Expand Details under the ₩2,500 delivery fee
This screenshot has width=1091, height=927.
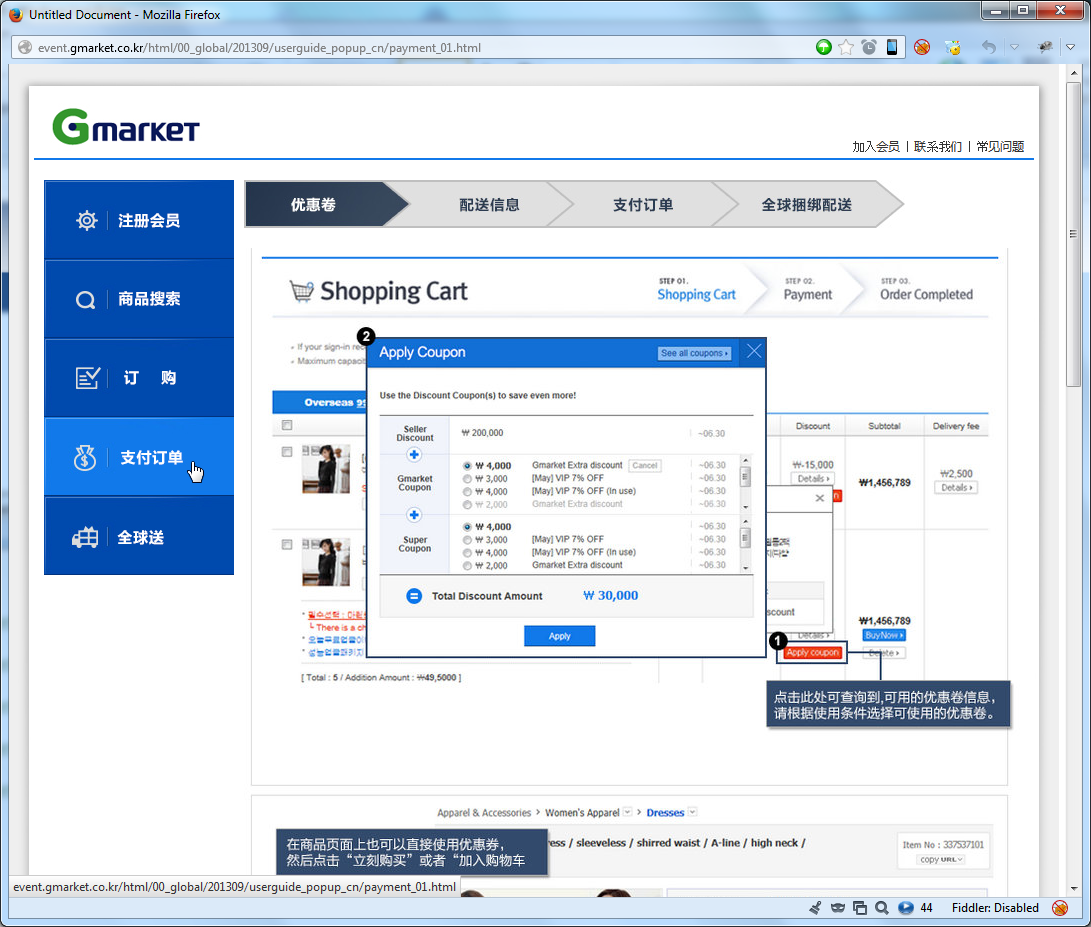coord(957,488)
